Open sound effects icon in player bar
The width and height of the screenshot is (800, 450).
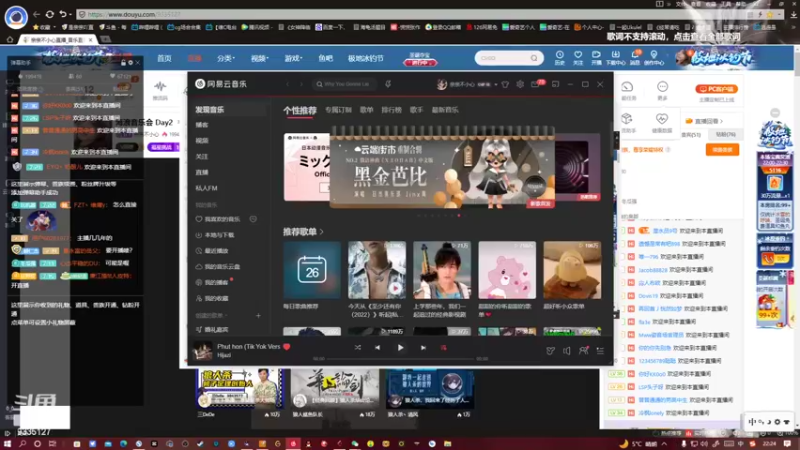tap(550, 351)
